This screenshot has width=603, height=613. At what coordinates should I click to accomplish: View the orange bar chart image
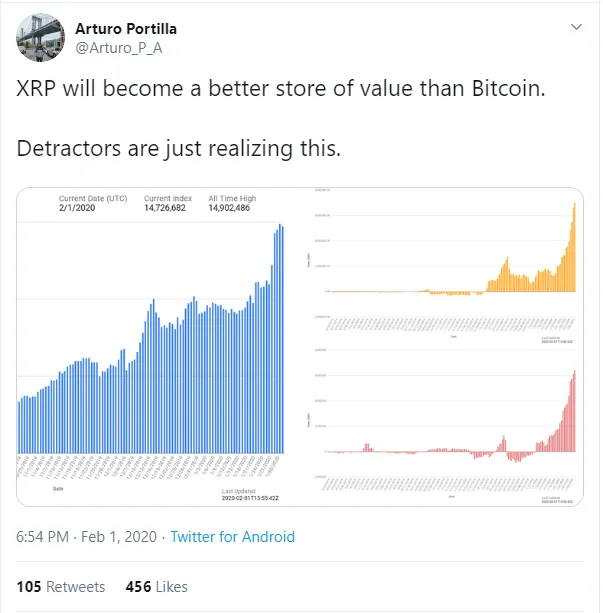(443, 263)
